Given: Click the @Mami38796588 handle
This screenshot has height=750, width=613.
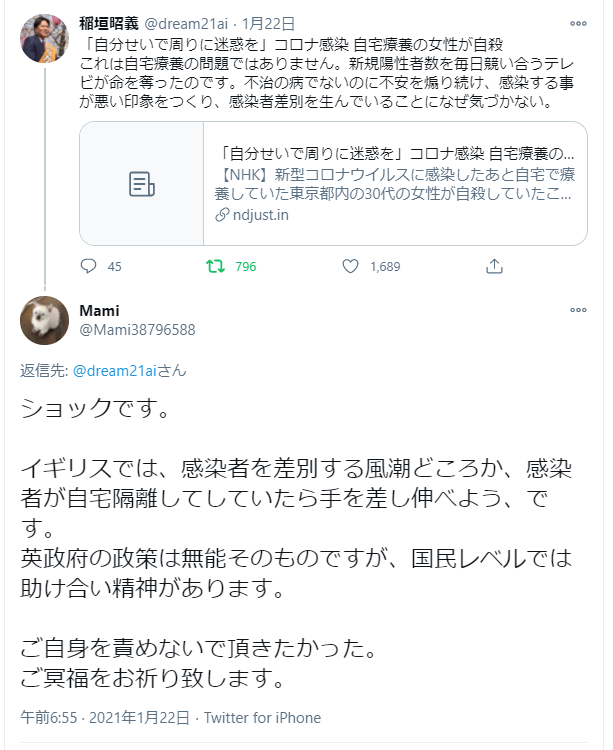Looking at the screenshot, I should pyautogui.click(x=137, y=330).
